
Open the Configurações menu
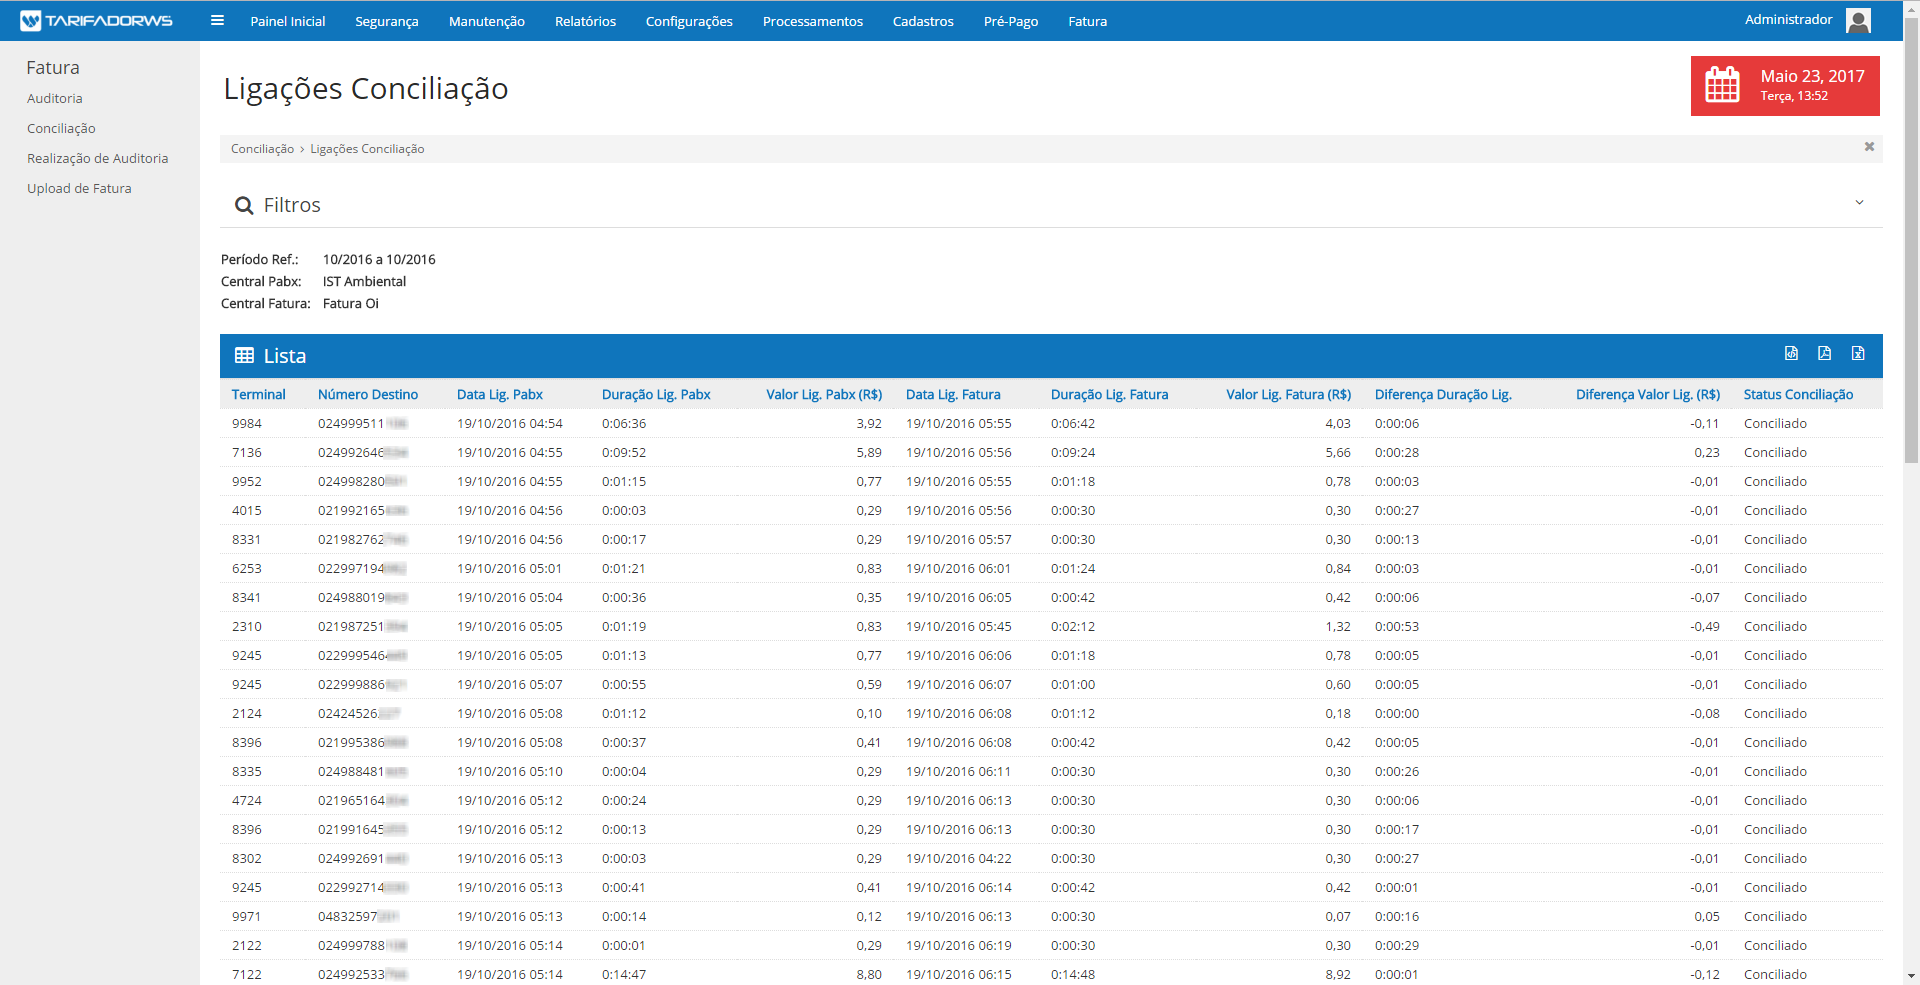tap(689, 21)
